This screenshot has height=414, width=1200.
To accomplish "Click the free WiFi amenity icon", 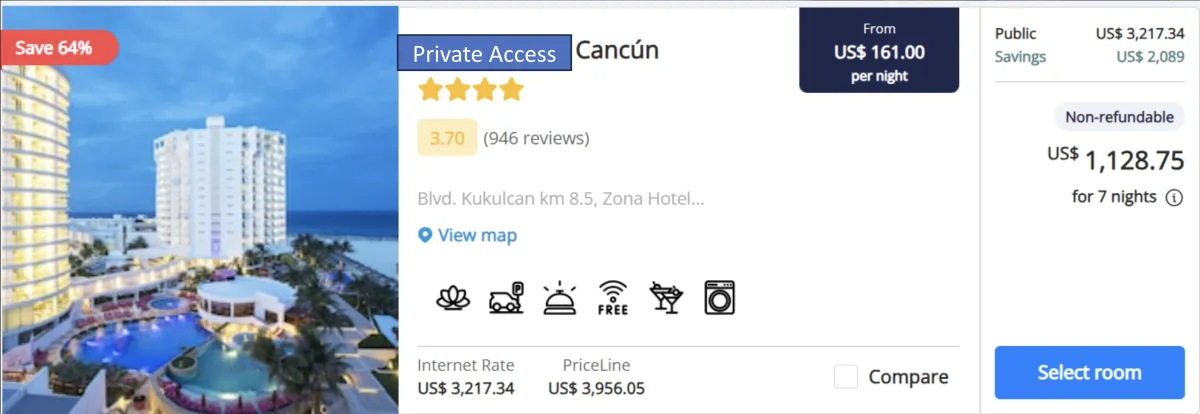I will coord(613,297).
